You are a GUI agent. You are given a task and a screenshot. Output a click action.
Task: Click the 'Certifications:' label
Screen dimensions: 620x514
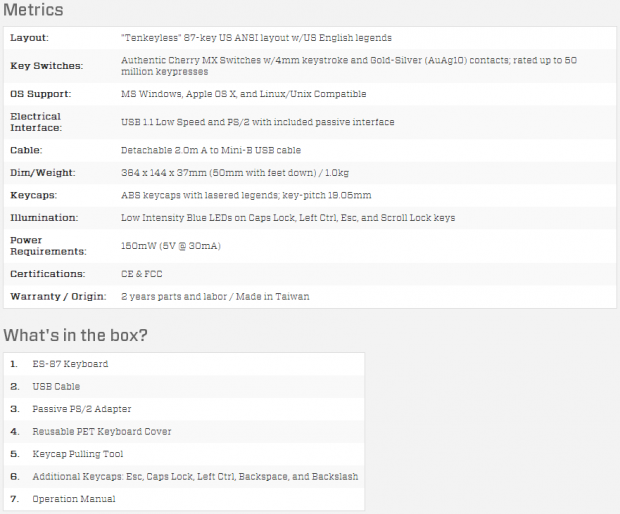(48, 274)
